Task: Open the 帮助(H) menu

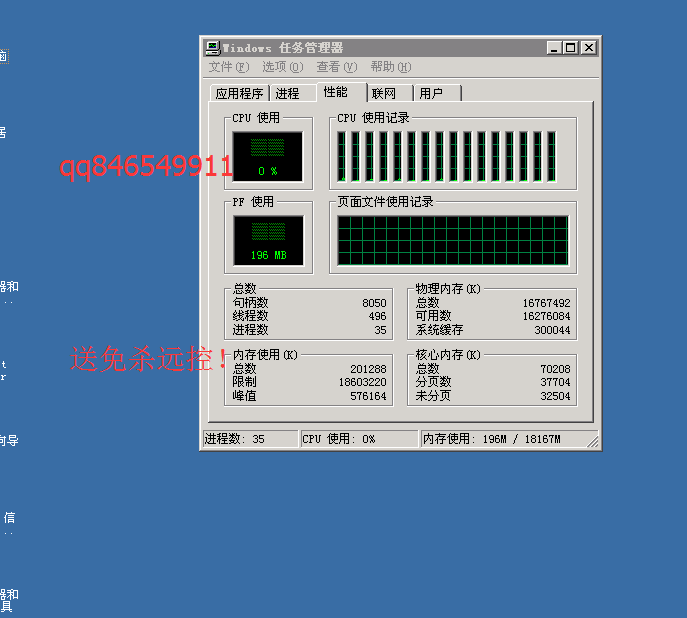Action: (x=391, y=67)
